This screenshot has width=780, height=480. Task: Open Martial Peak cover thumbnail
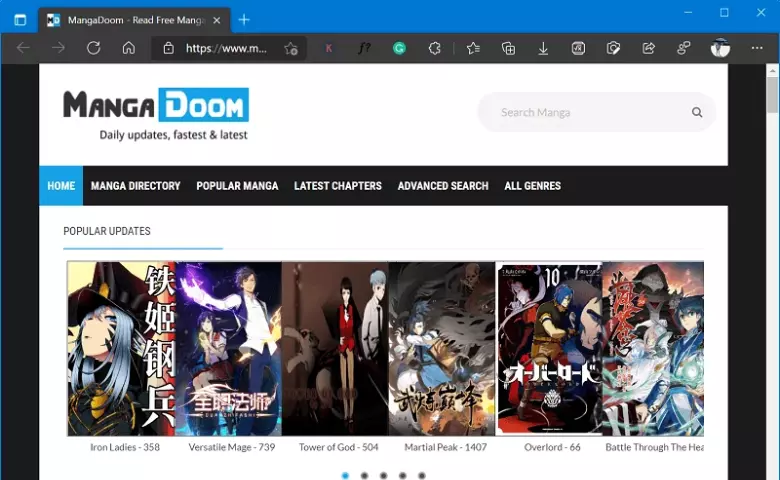(442, 349)
